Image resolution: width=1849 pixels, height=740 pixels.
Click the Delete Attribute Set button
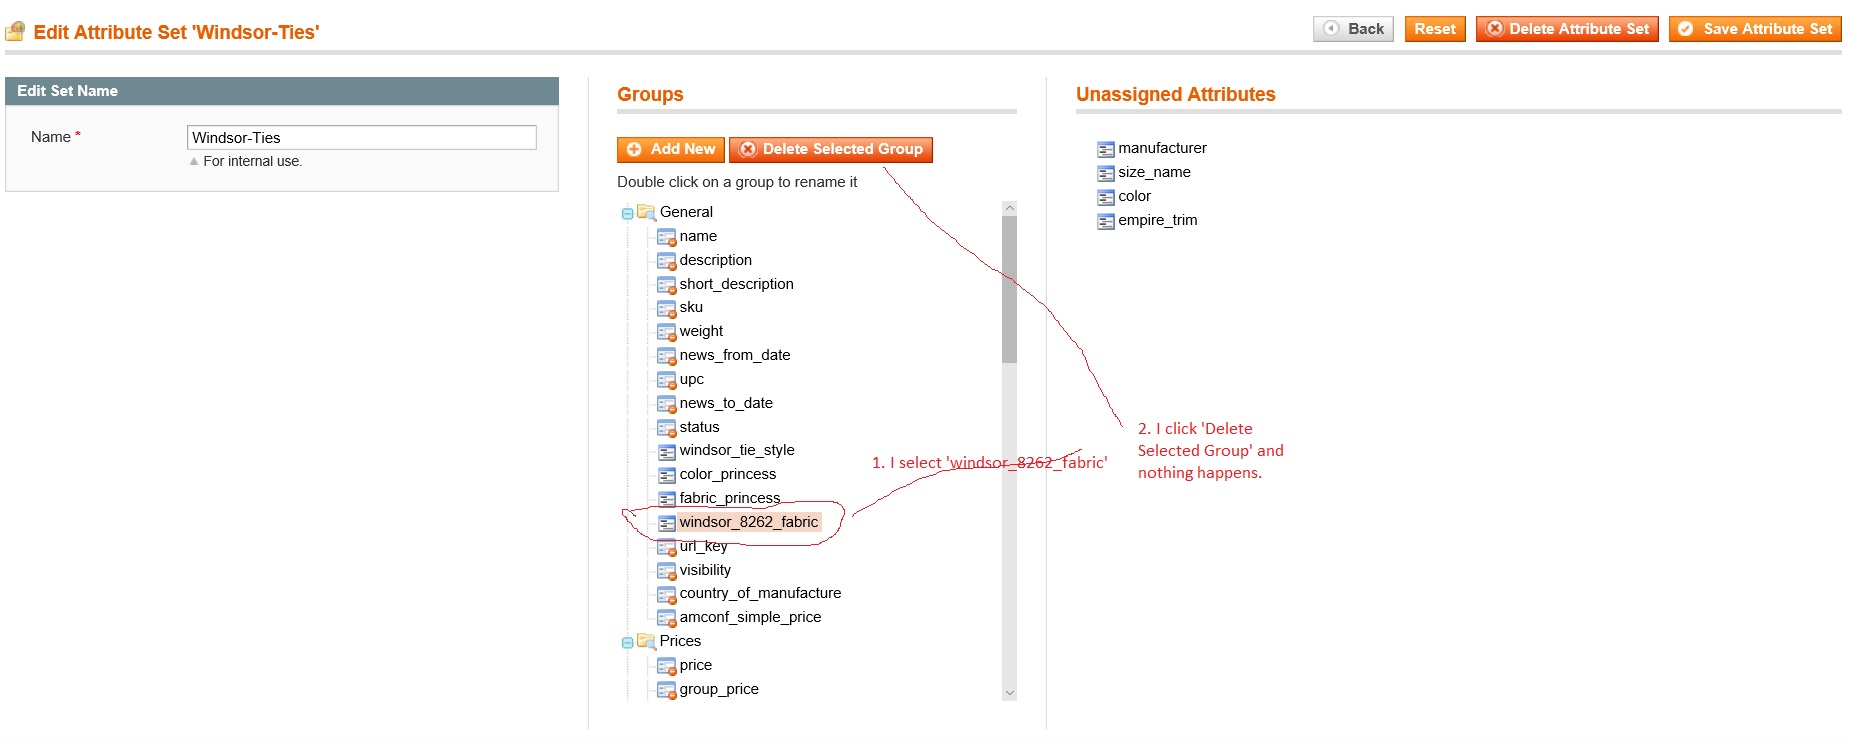pos(1566,29)
